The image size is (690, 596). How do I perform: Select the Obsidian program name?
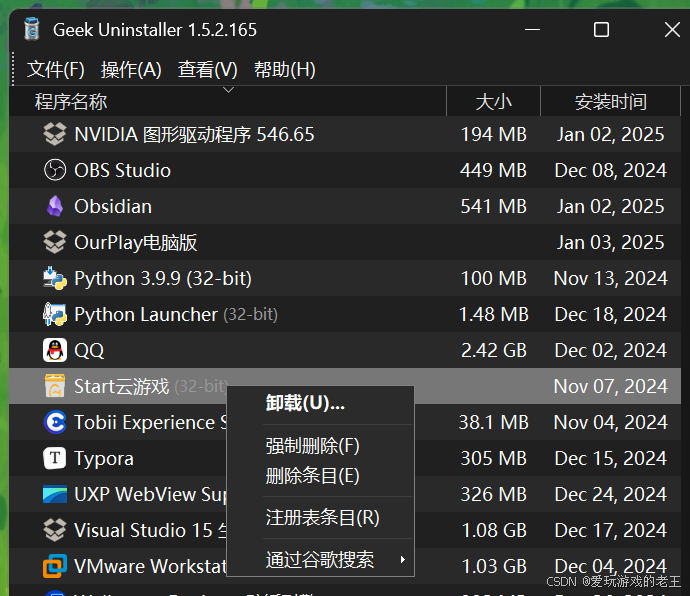pyautogui.click(x=113, y=206)
